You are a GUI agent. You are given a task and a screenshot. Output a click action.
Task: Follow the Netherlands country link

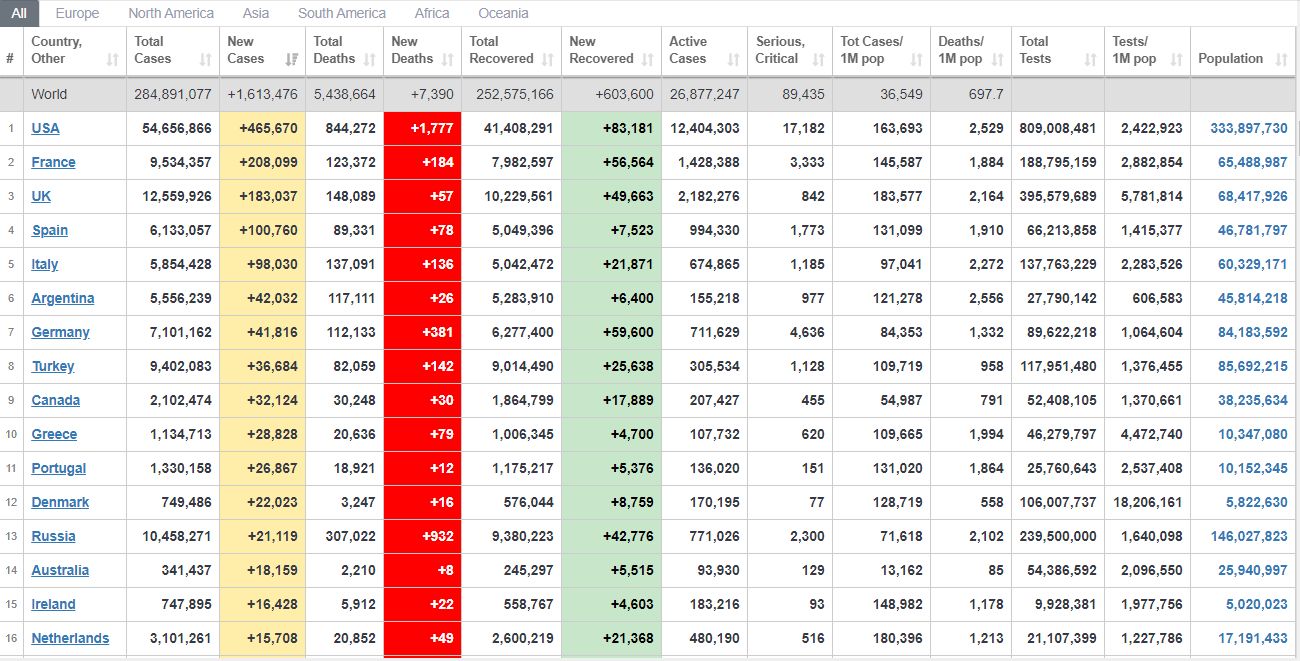point(70,638)
